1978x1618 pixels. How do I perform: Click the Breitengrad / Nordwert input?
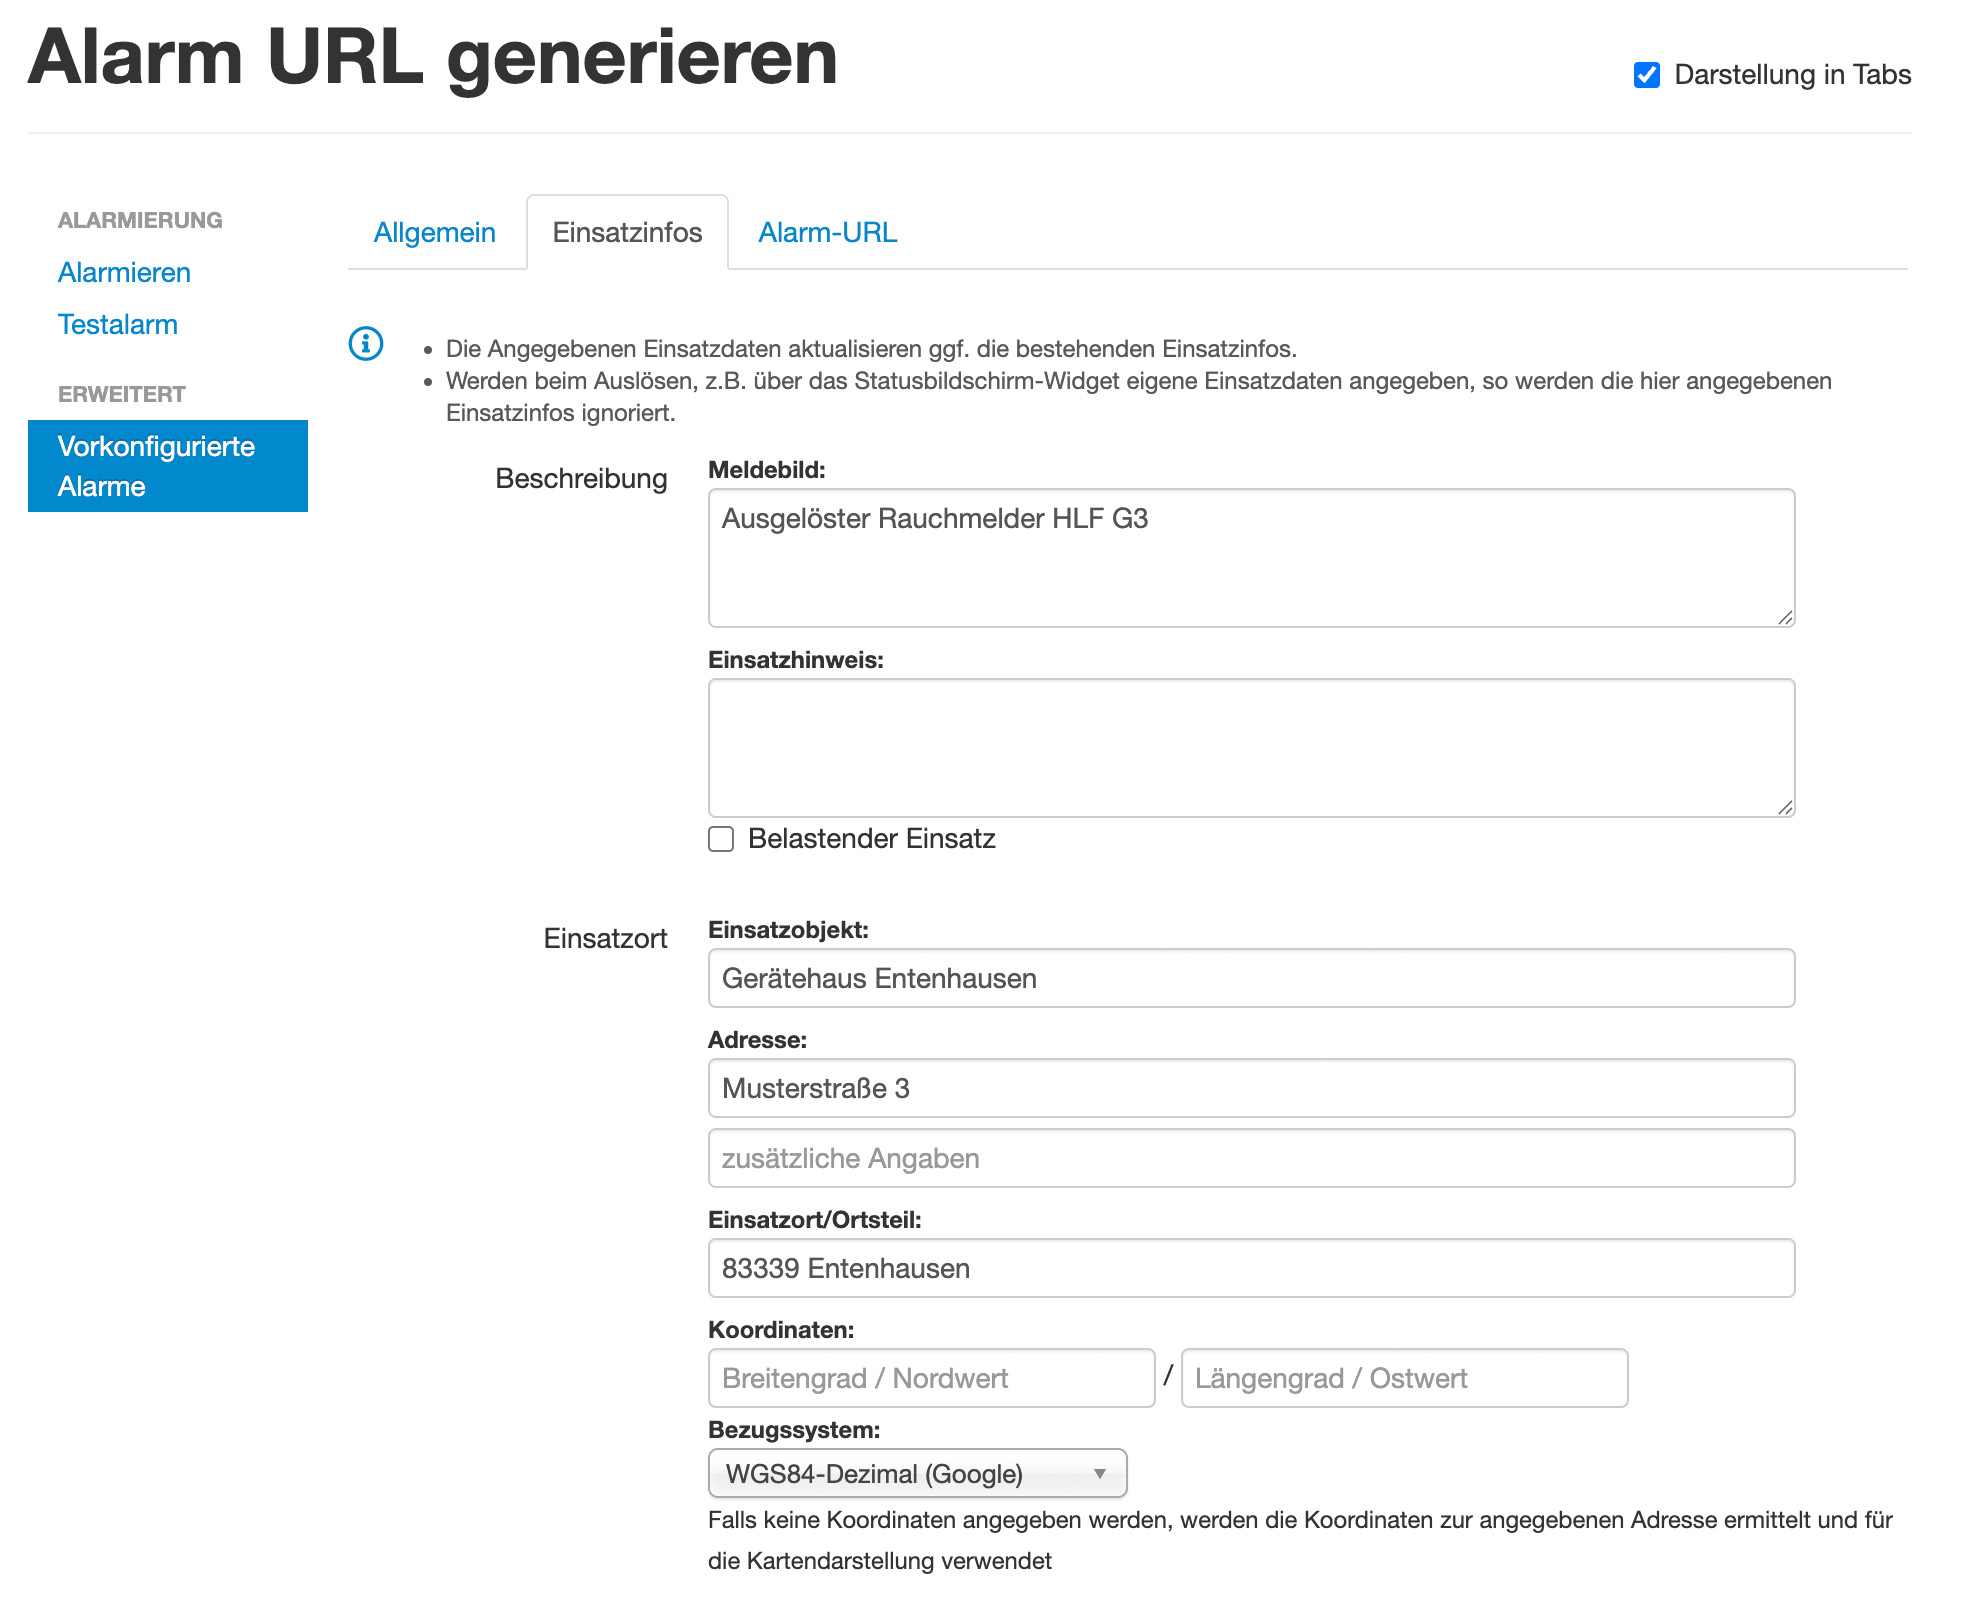point(930,1378)
